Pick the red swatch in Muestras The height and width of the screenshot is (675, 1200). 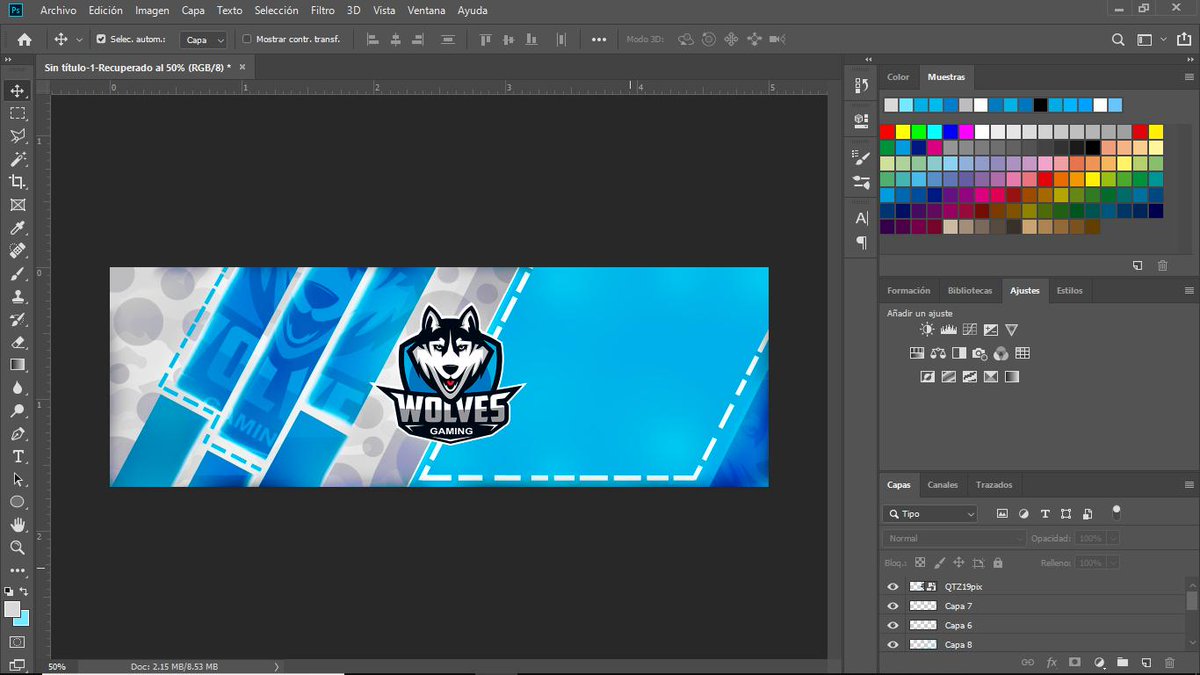pos(888,132)
